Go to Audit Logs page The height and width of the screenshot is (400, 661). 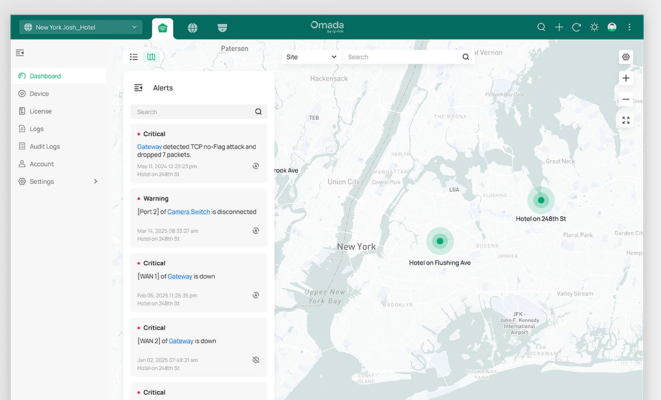tap(45, 147)
